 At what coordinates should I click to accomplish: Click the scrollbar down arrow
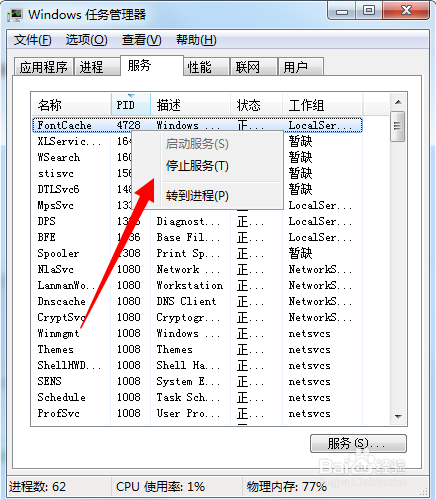398,416
